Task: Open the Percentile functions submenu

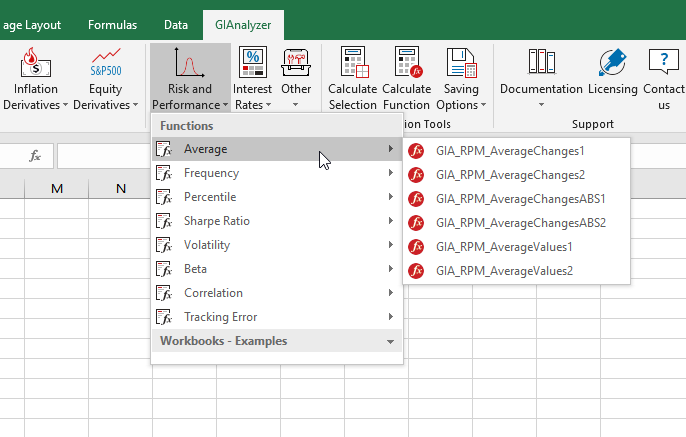Action: (276, 197)
